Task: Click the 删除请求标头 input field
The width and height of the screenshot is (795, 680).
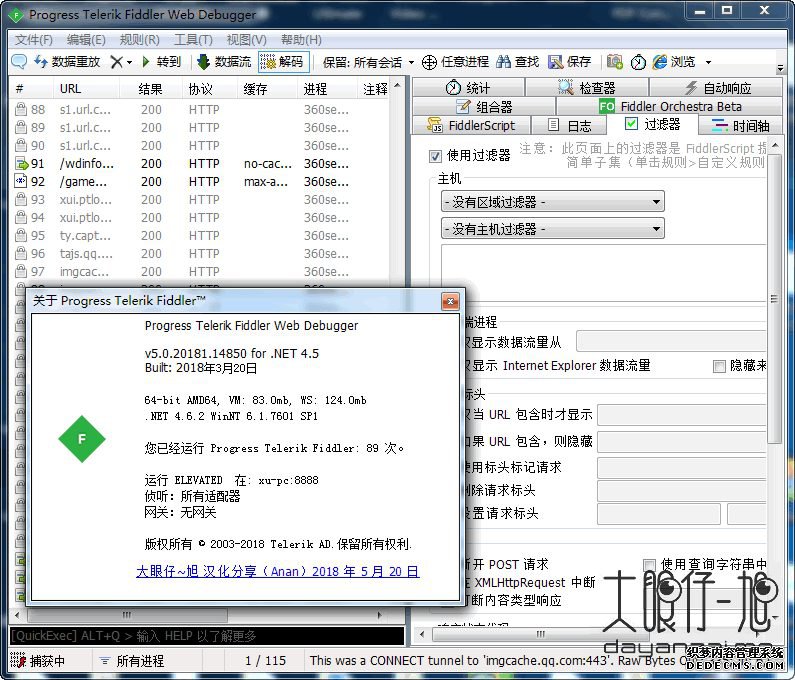Action: (x=682, y=491)
